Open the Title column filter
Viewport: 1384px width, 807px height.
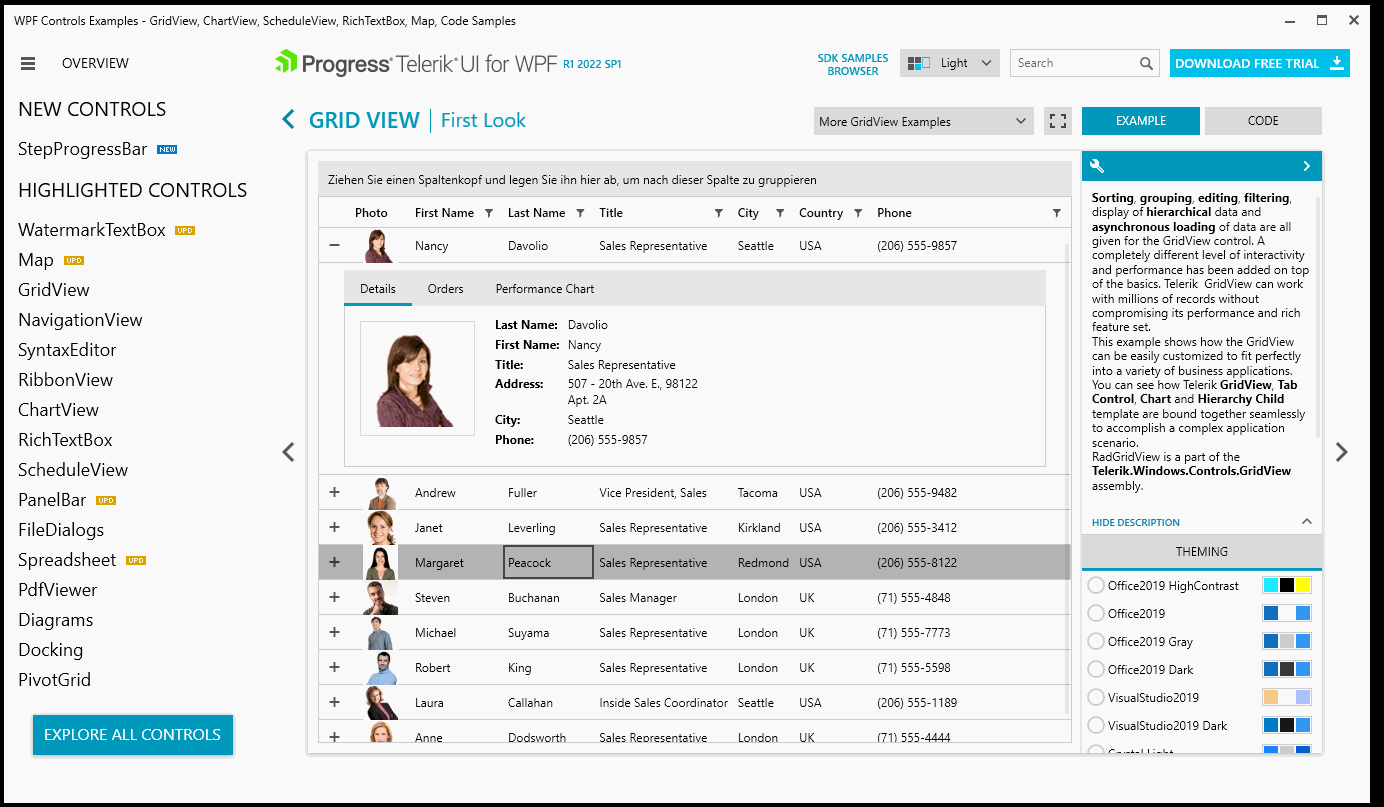point(719,213)
